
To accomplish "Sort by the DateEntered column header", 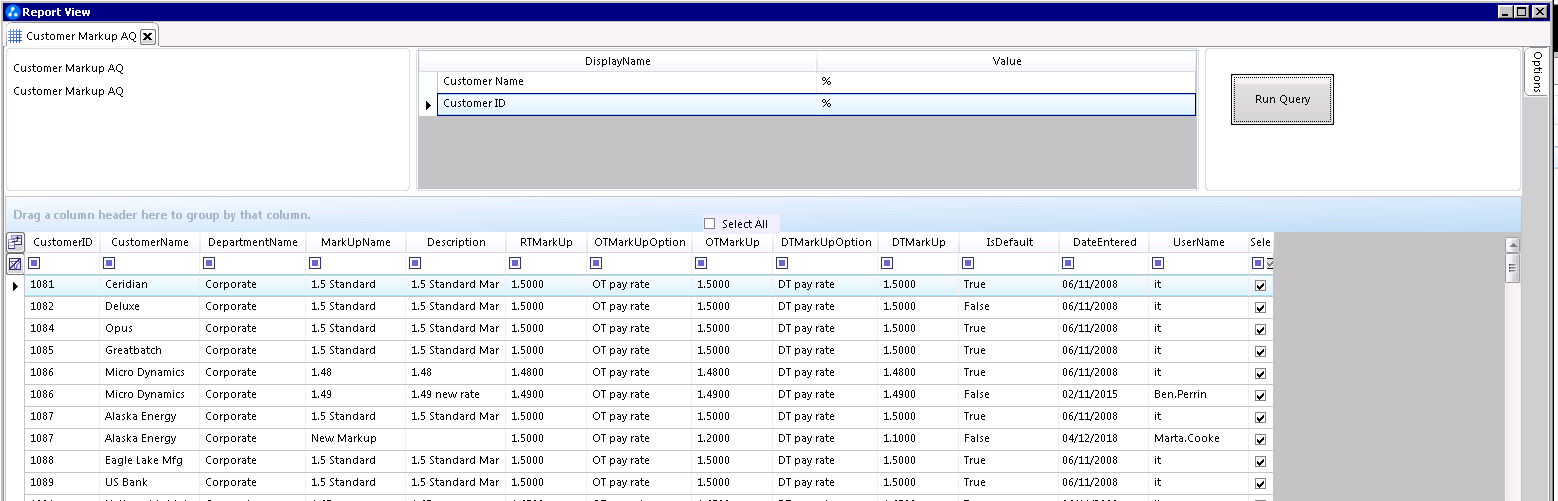I will (x=1104, y=242).
